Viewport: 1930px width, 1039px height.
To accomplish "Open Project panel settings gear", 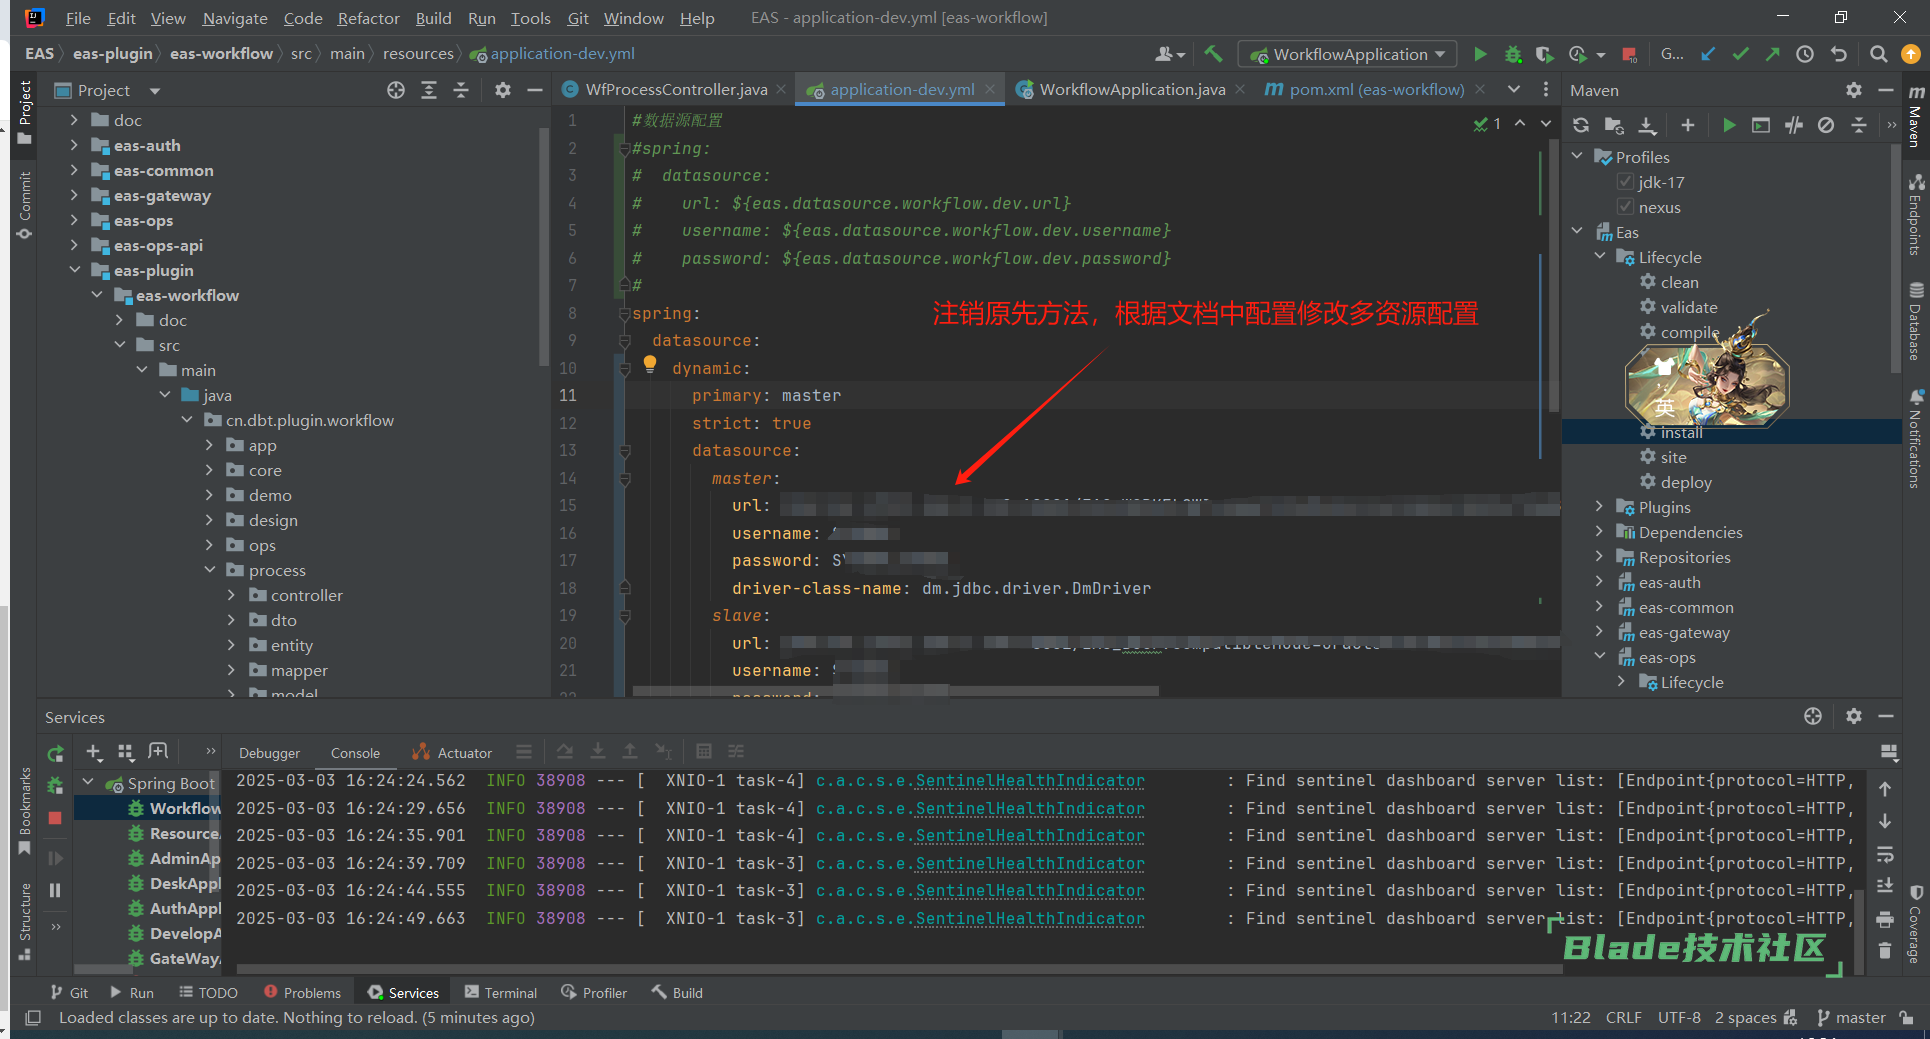I will pos(503,90).
